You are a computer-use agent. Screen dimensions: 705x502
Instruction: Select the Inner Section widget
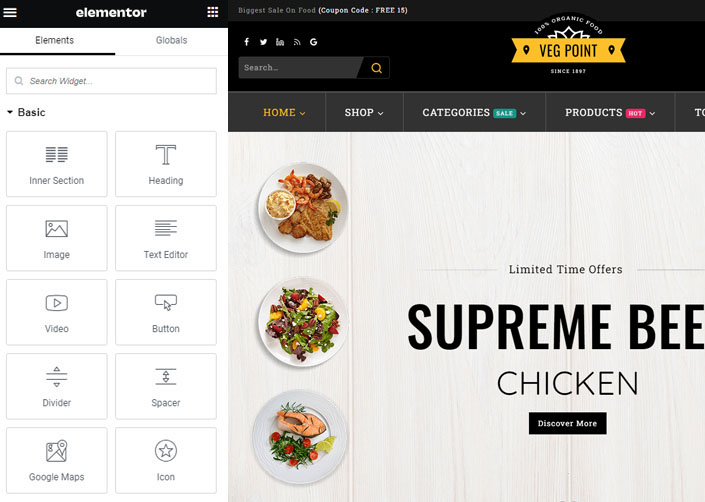tap(57, 164)
